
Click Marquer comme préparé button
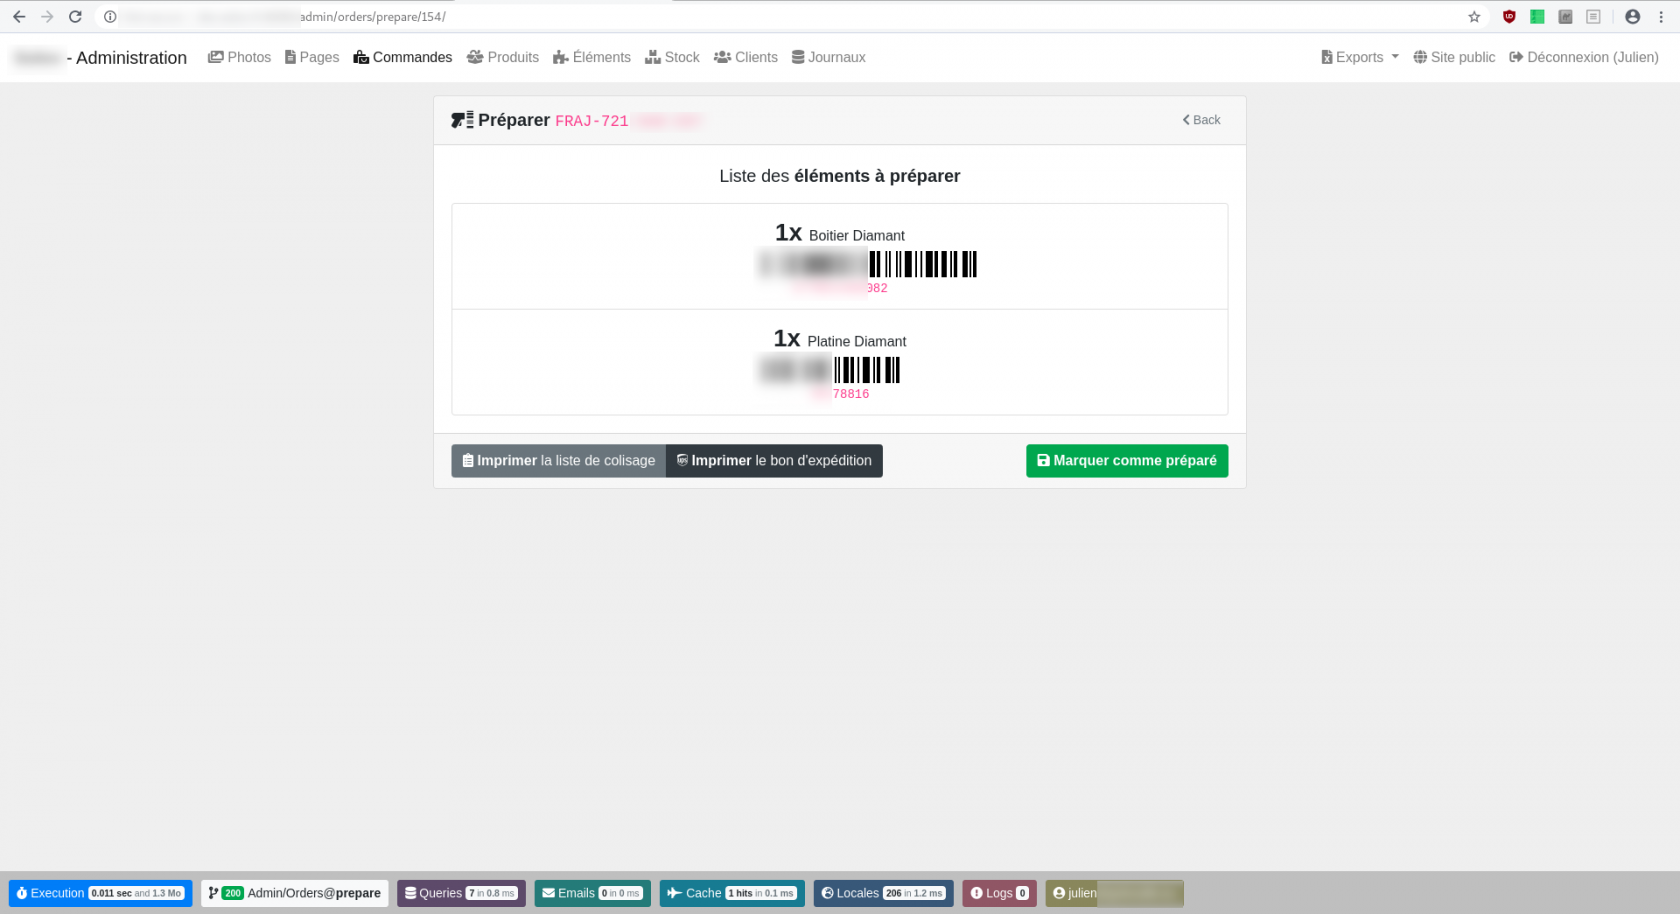[x=1127, y=461]
